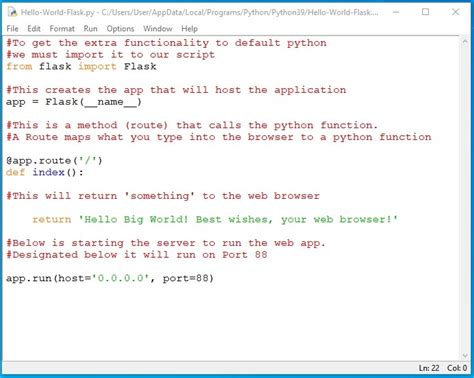The height and width of the screenshot is (378, 474).
Task: Click the '@app.route('/')' decorator line
Action: 54,161
